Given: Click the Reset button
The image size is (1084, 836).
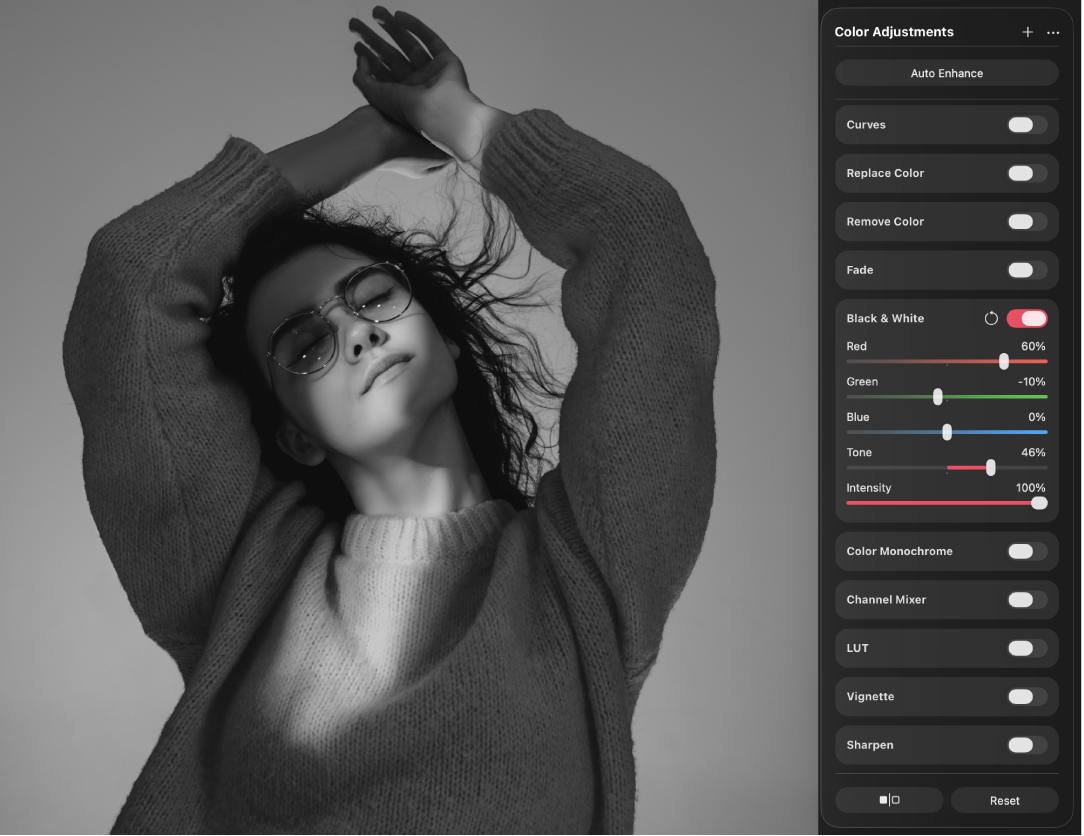Looking at the screenshot, I should [x=1004, y=800].
